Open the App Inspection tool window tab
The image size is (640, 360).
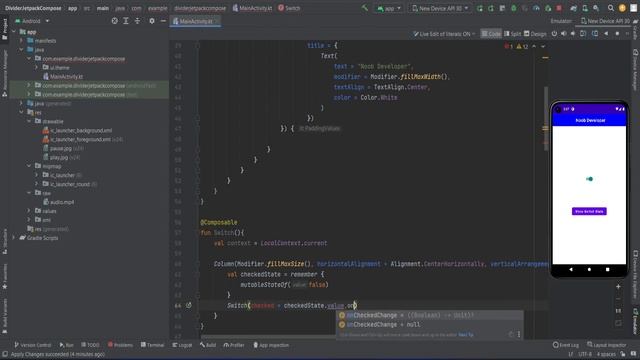(271, 345)
